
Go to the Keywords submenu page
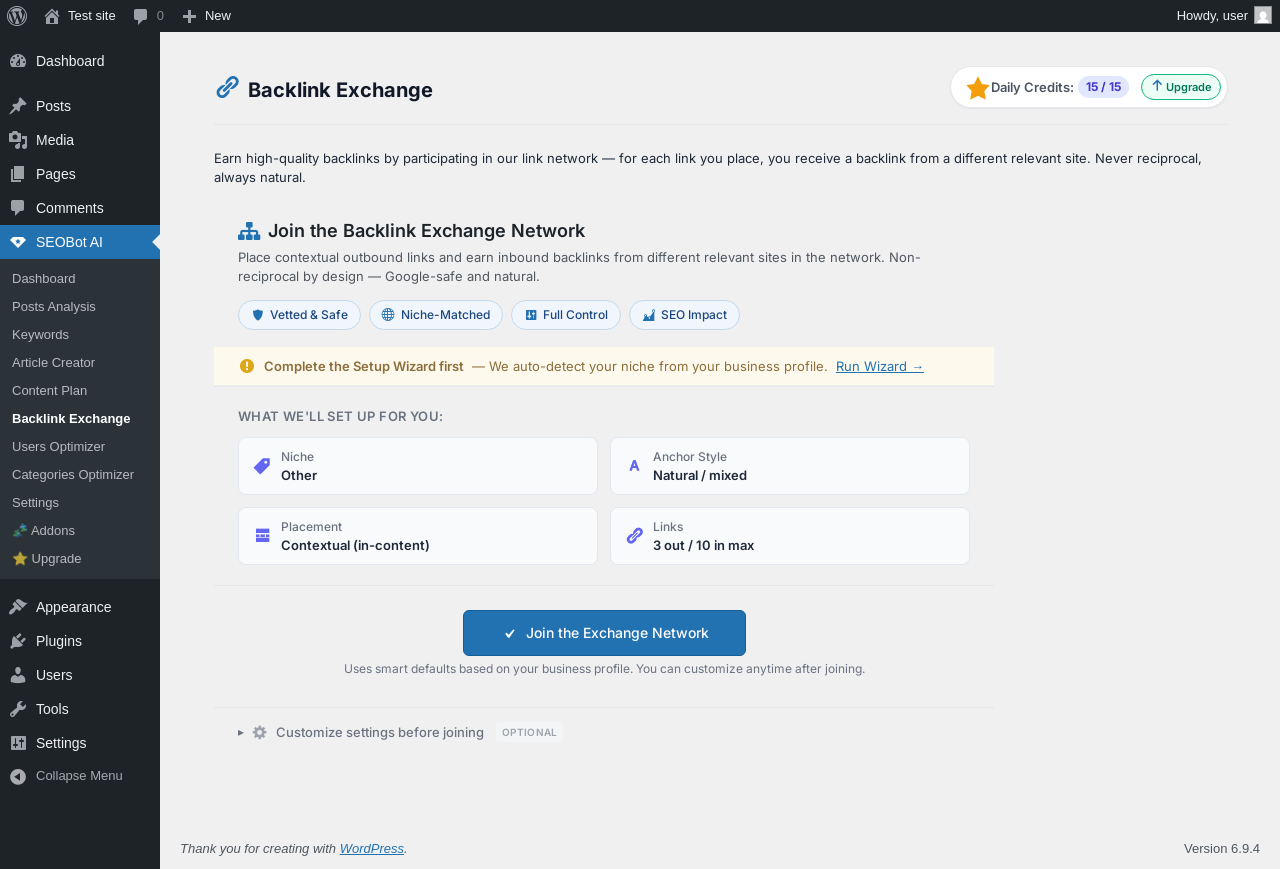(x=40, y=335)
